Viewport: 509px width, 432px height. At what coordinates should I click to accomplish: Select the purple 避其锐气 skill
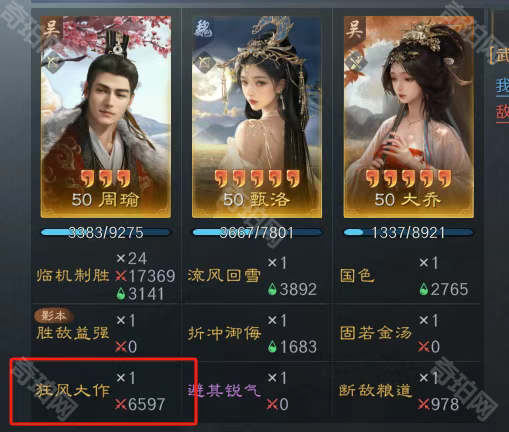pyautogui.click(x=224, y=390)
